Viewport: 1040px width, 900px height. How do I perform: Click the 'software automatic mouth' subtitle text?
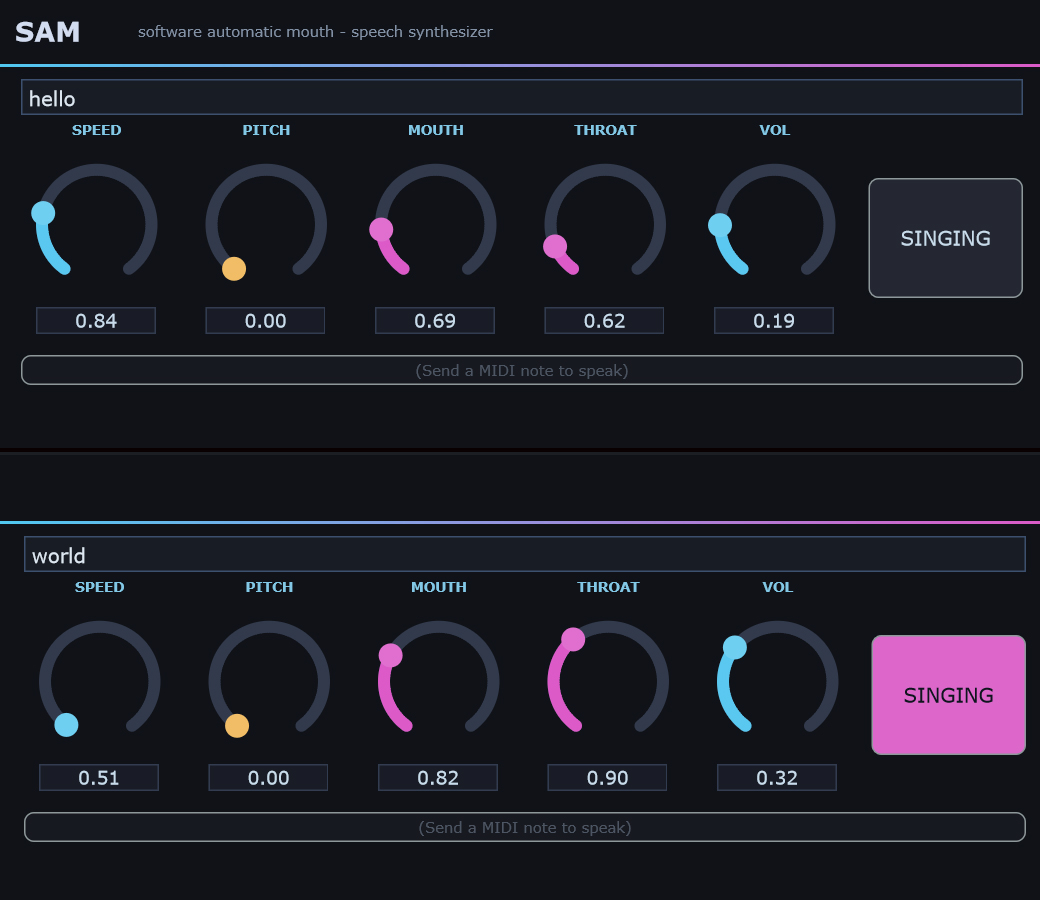pyautogui.click(x=315, y=32)
